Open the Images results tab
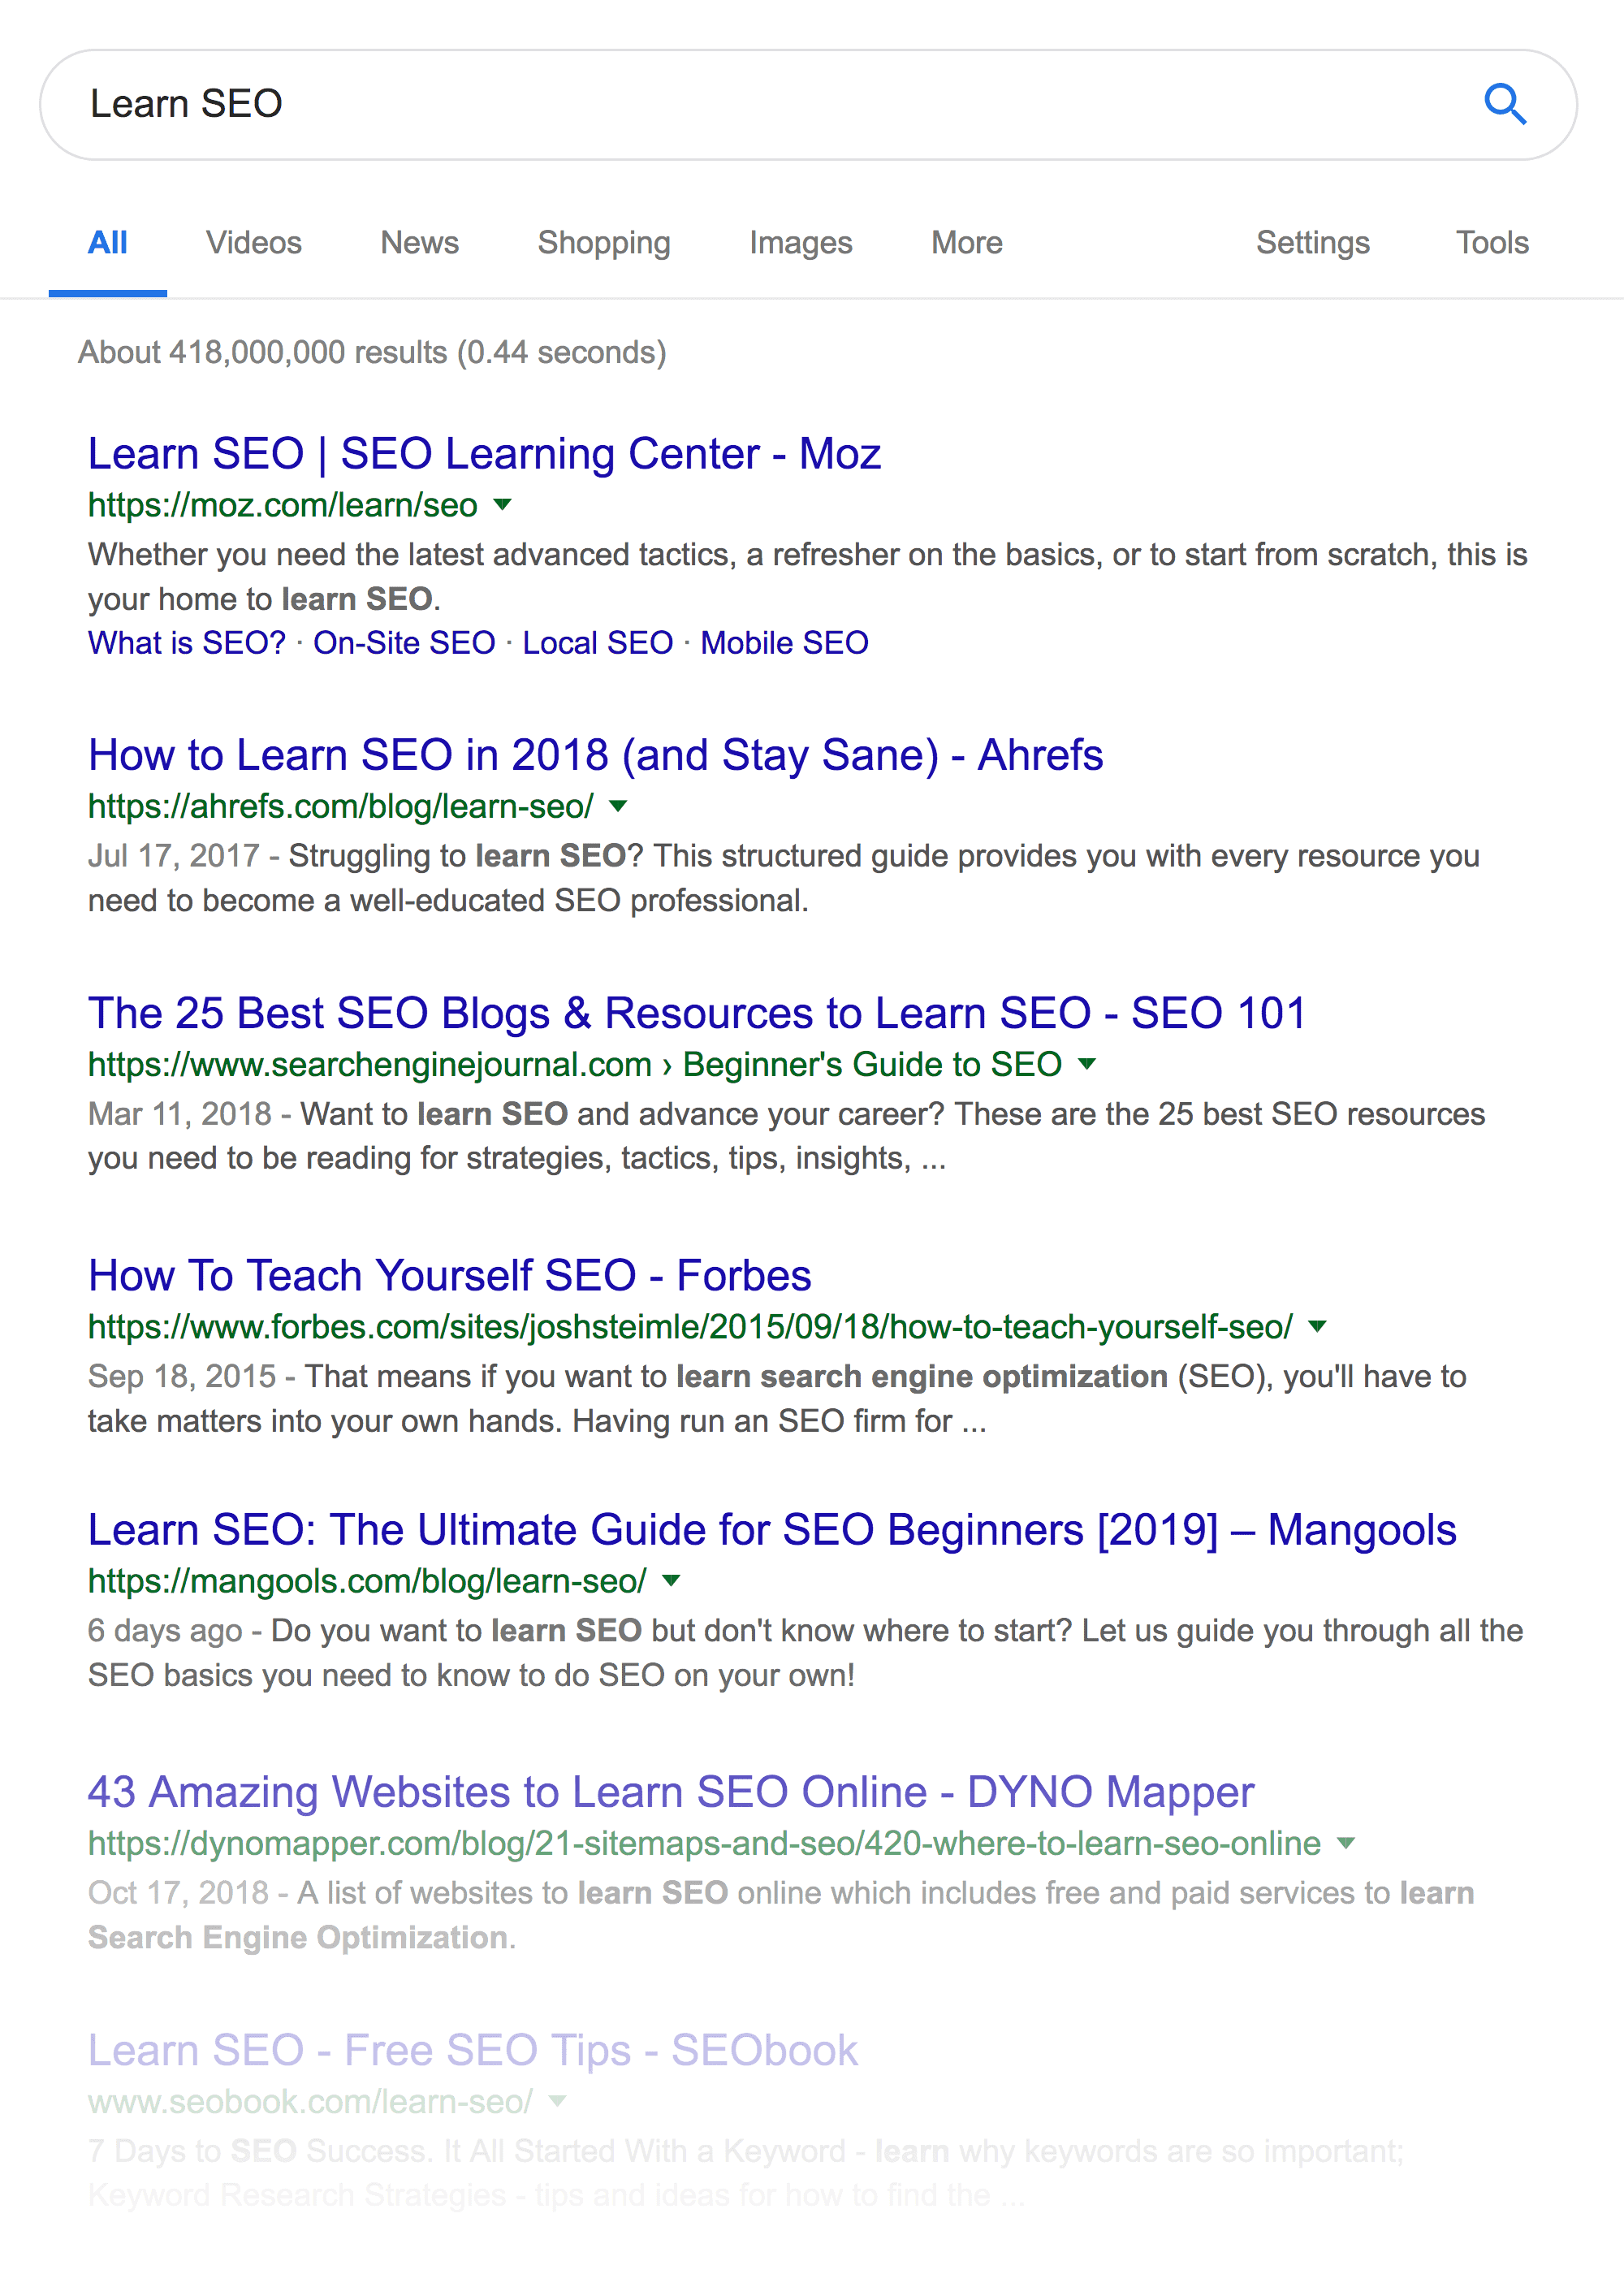 (x=801, y=243)
